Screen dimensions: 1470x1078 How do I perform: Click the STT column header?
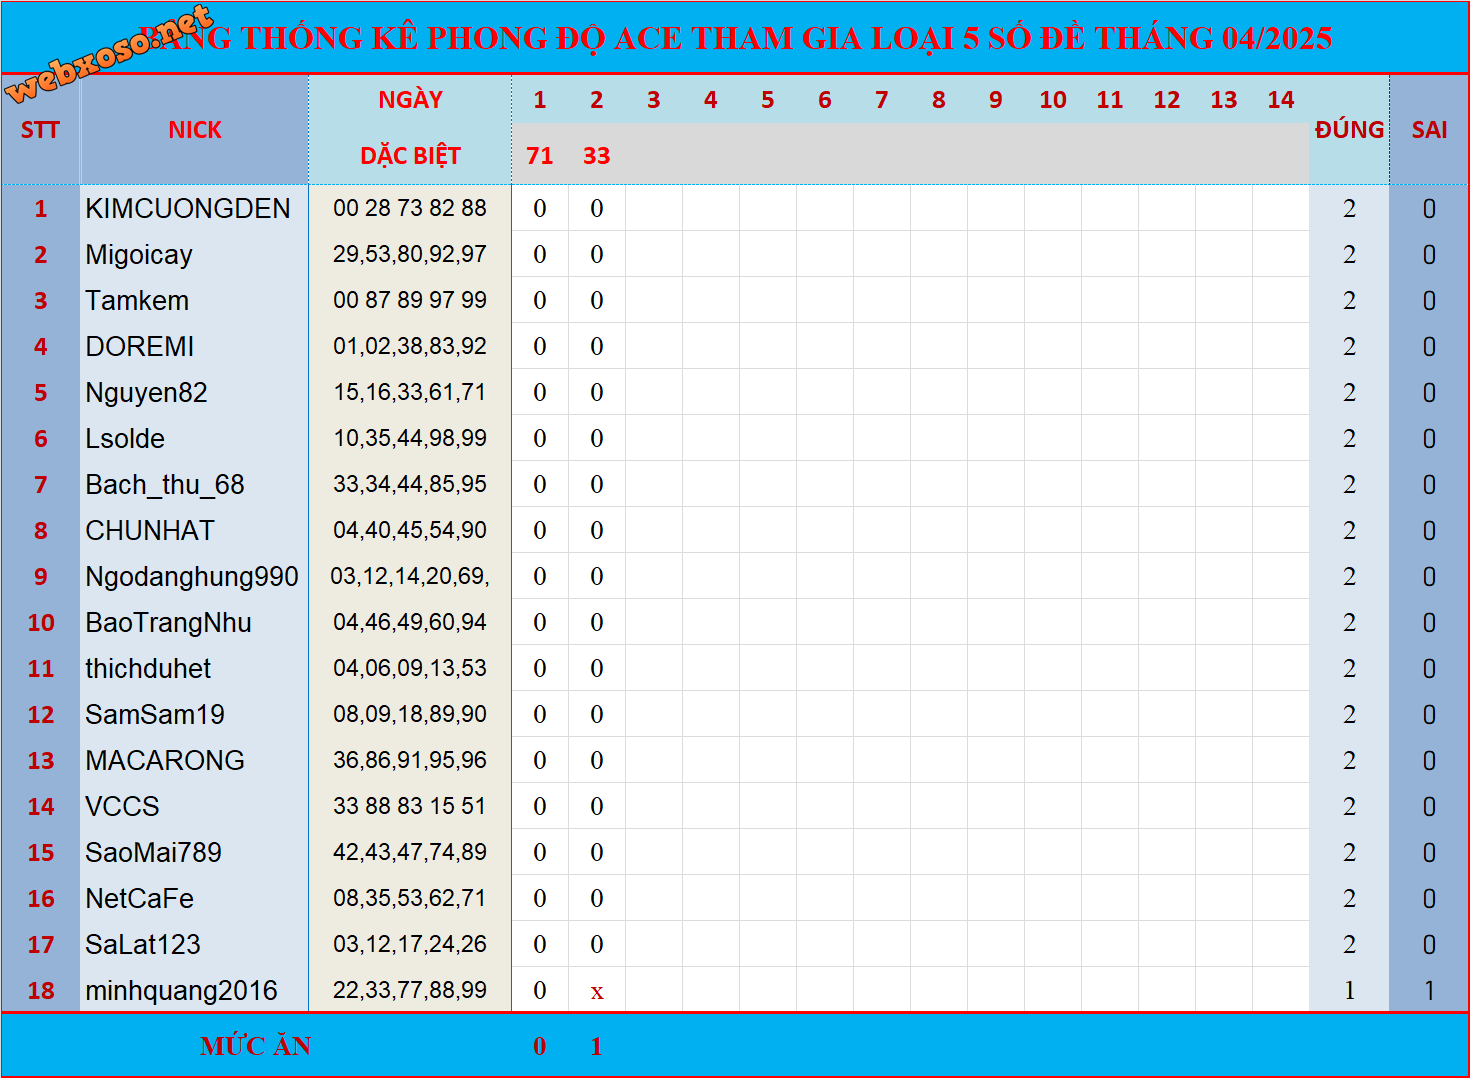click(x=40, y=130)
